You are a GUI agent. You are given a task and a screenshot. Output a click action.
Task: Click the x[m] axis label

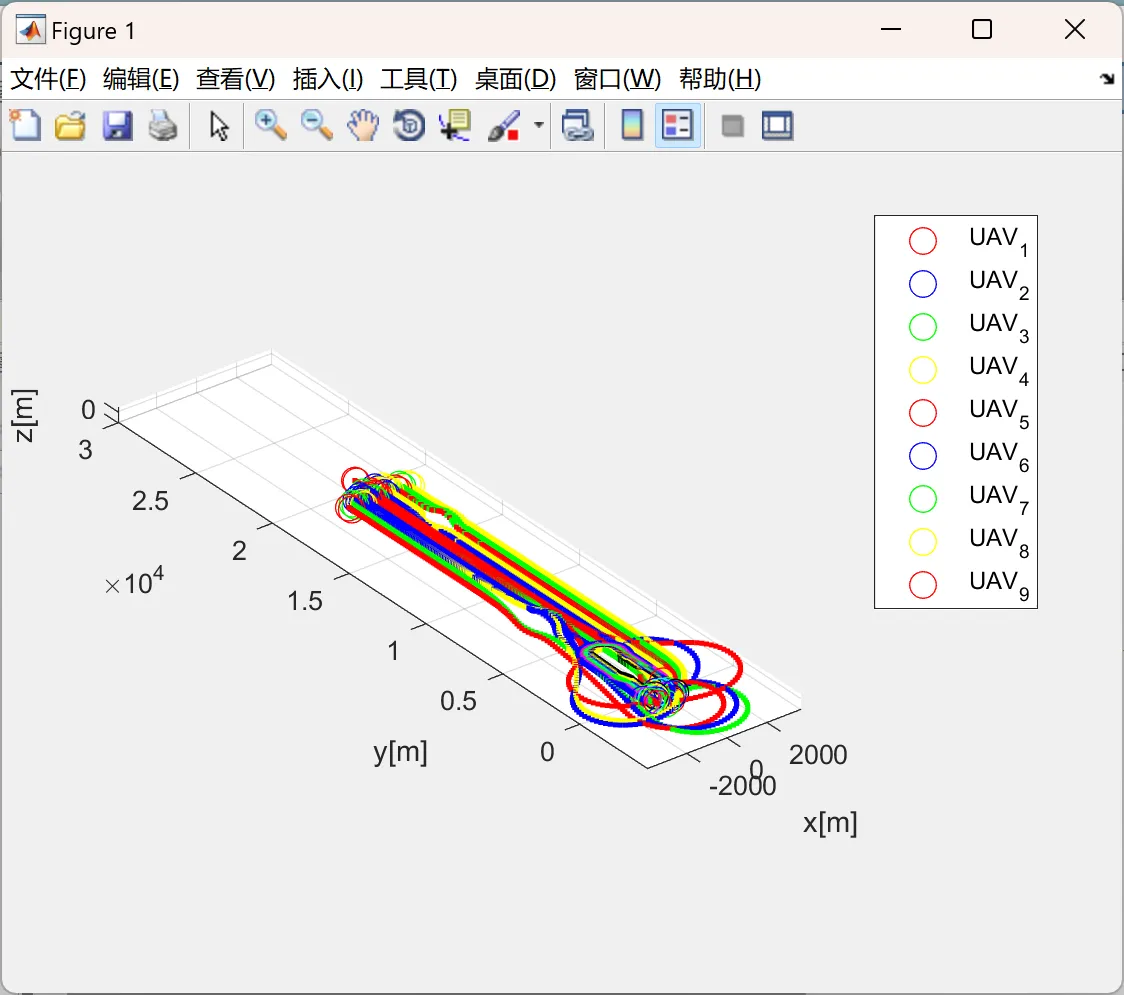[830, 822]
